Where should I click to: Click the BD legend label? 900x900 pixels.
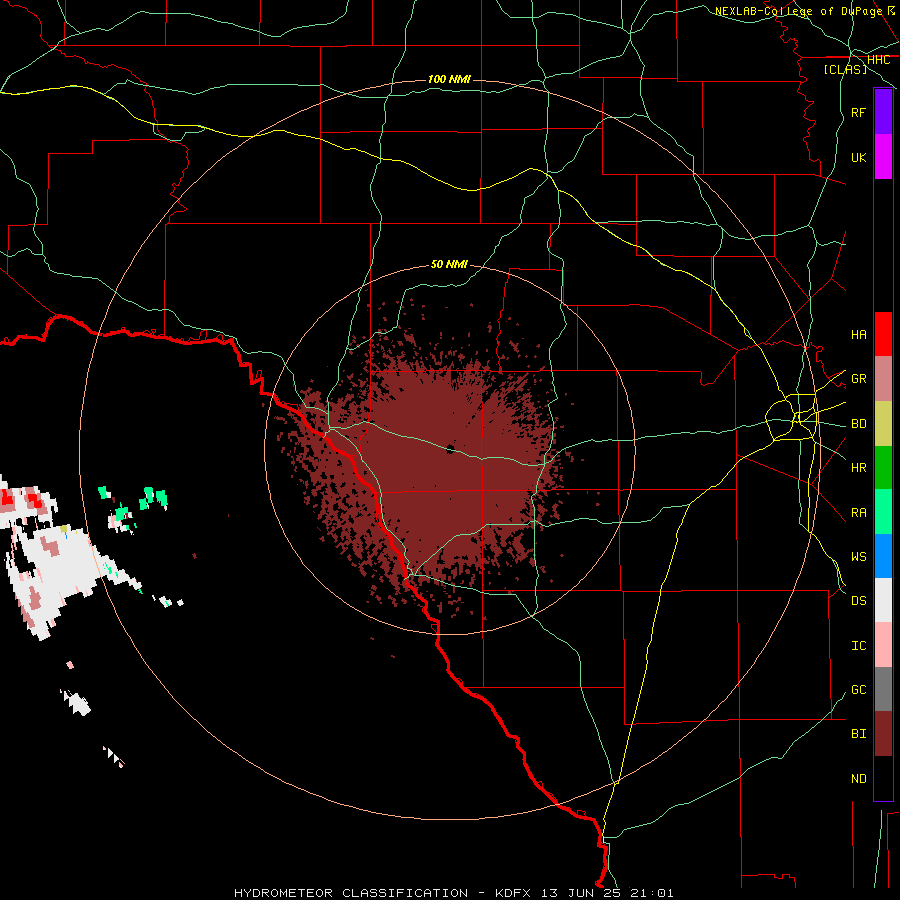(x=859, y=424)
